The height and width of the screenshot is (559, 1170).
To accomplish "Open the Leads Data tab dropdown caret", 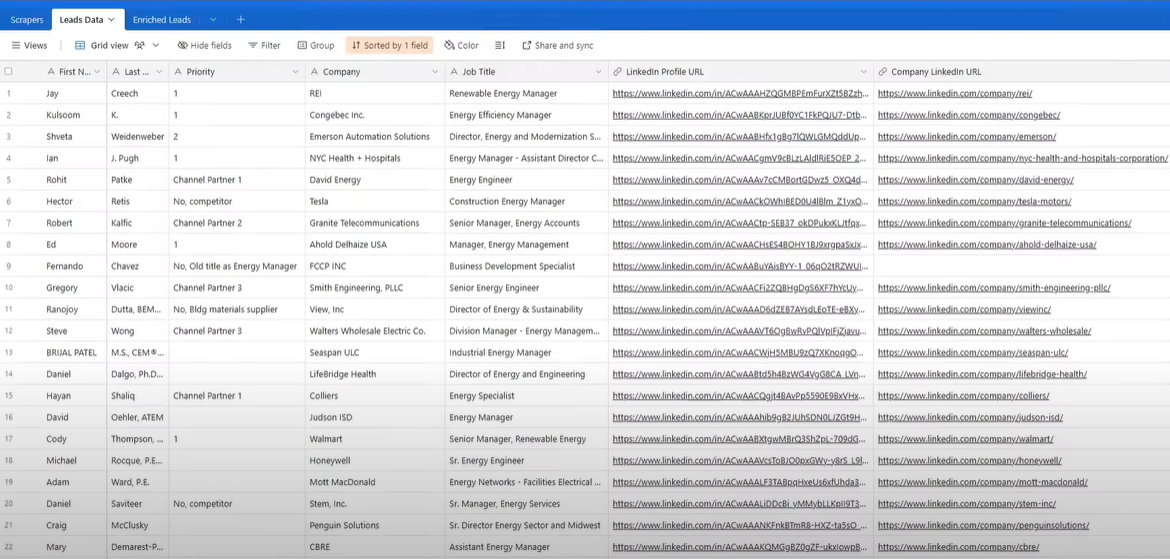I will pyautogui.click(x=112, y=19).
